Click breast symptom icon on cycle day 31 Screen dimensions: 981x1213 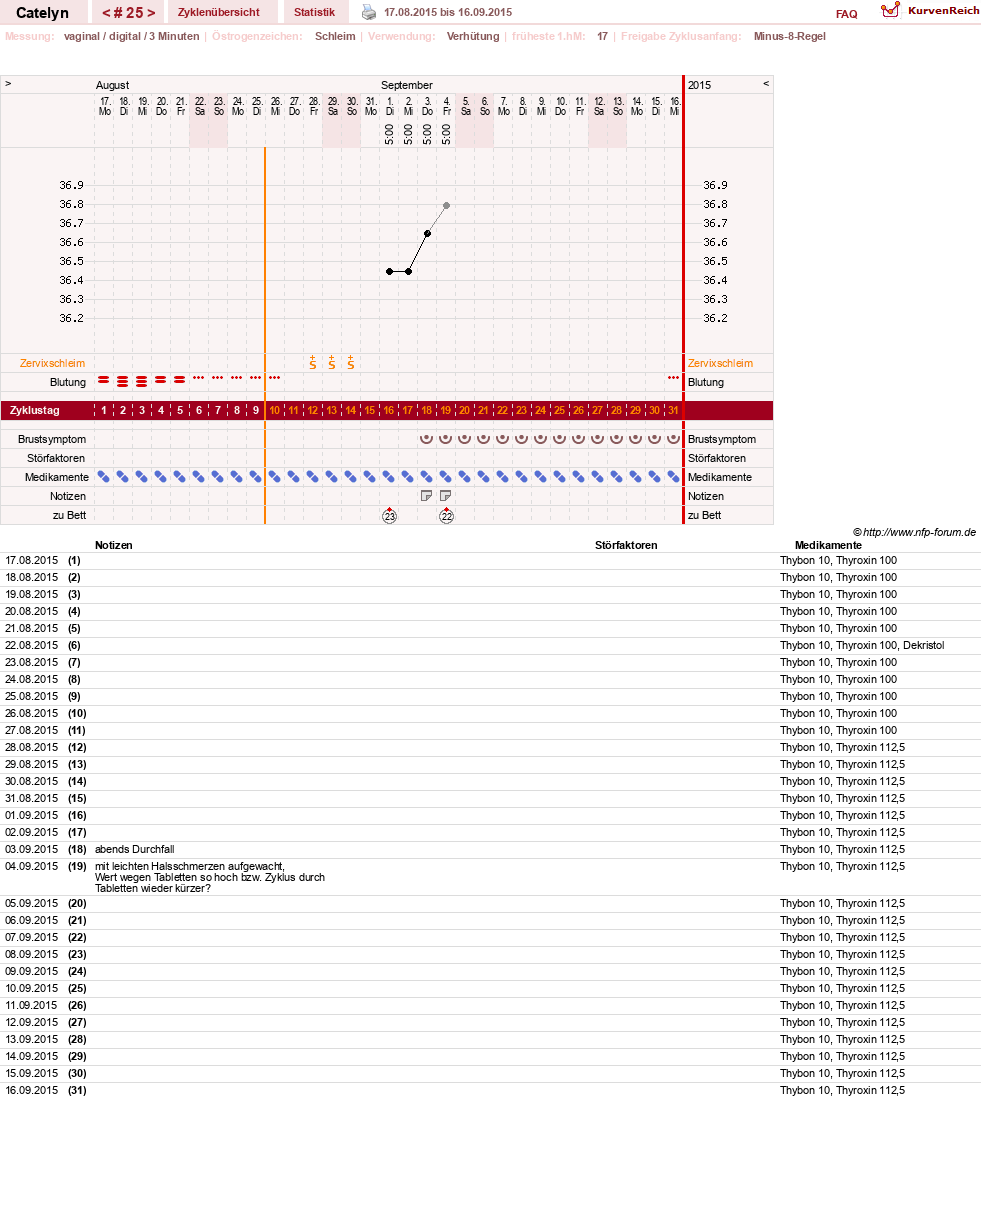click(673, 438)
